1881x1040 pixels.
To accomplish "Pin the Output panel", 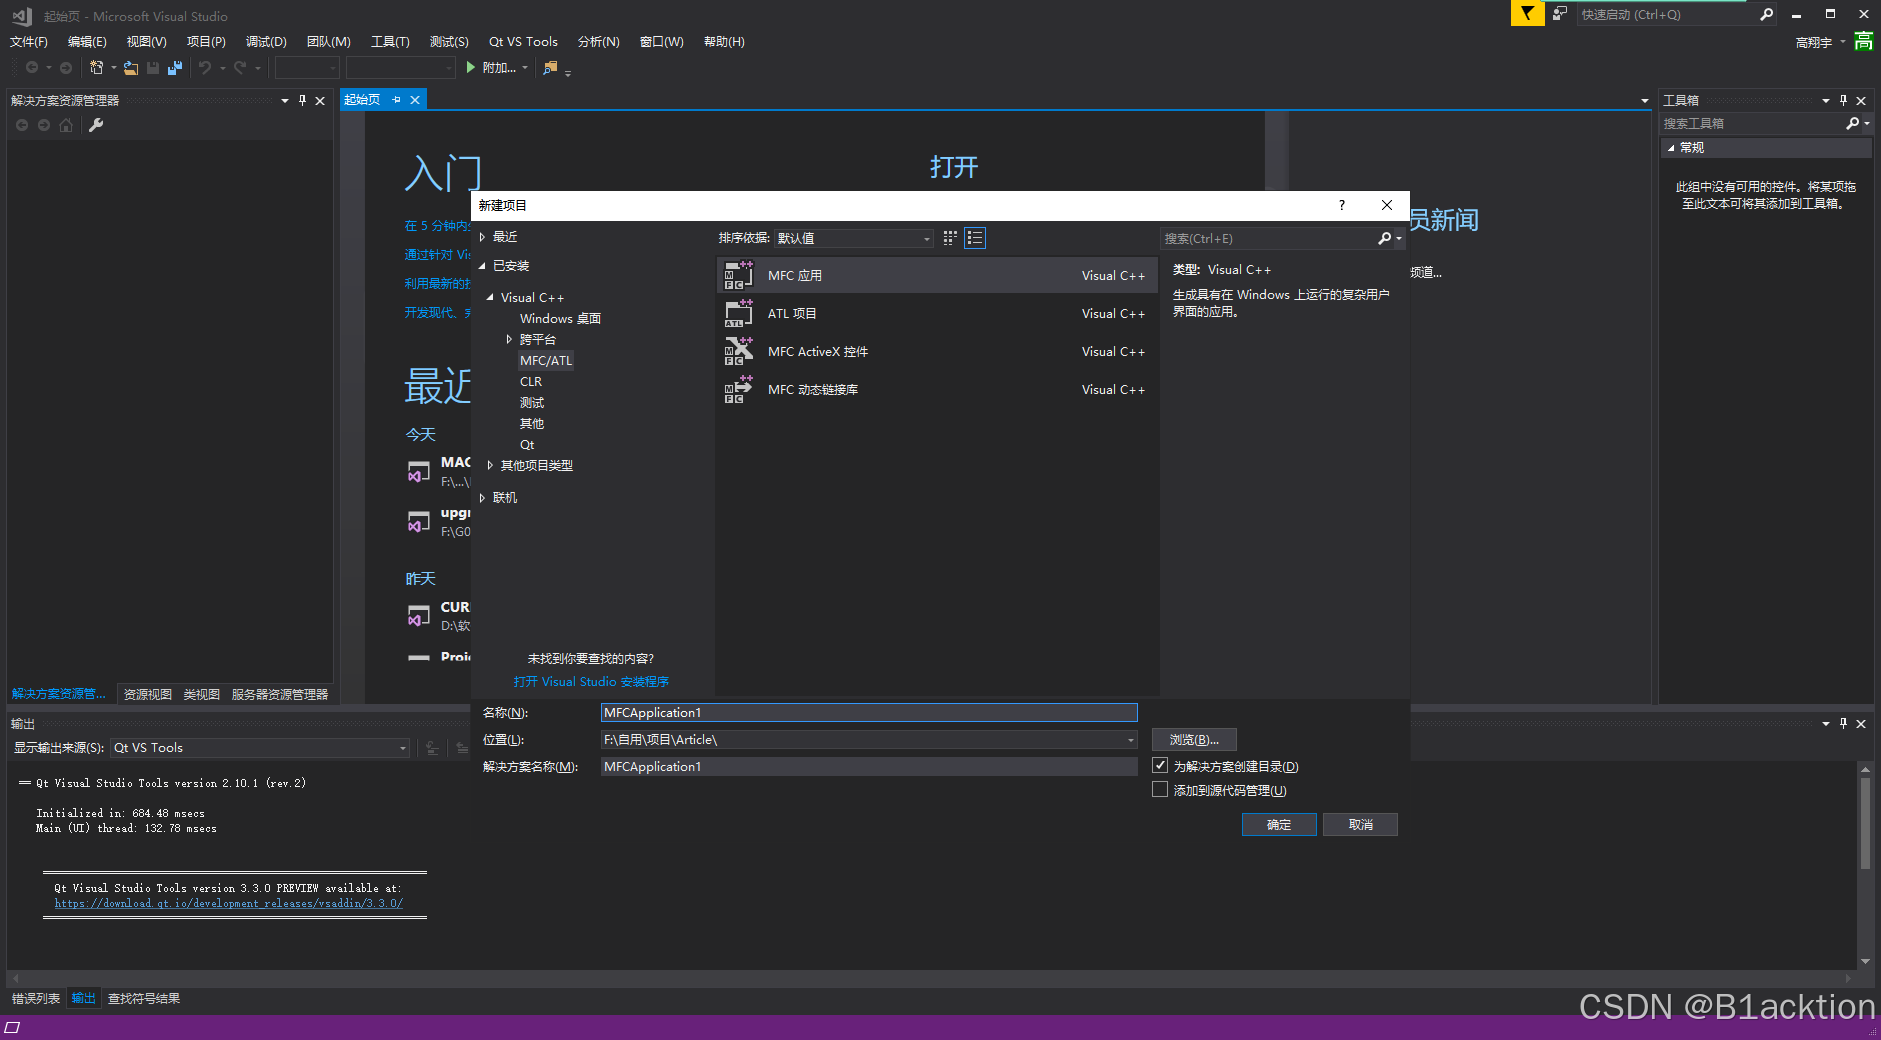I will (x=1843, y=723).
